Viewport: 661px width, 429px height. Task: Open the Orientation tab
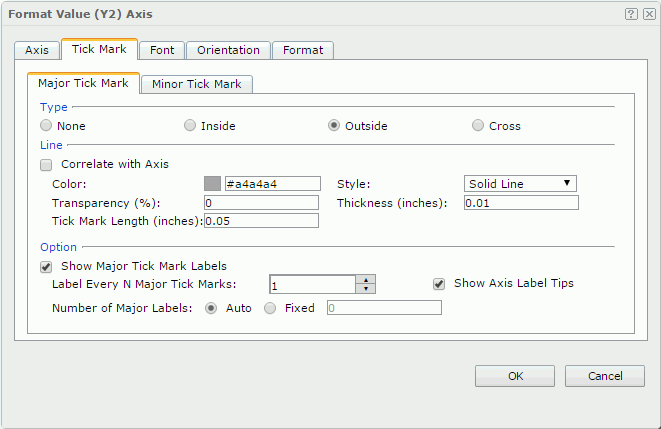click(x=228, y=50)
